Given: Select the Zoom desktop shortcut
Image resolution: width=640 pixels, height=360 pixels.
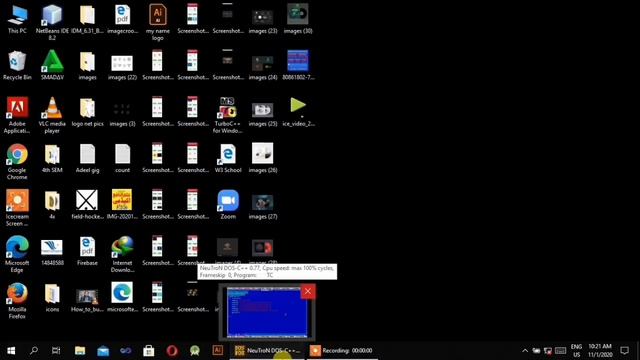Looking at the screenshot, I should 228,205.
